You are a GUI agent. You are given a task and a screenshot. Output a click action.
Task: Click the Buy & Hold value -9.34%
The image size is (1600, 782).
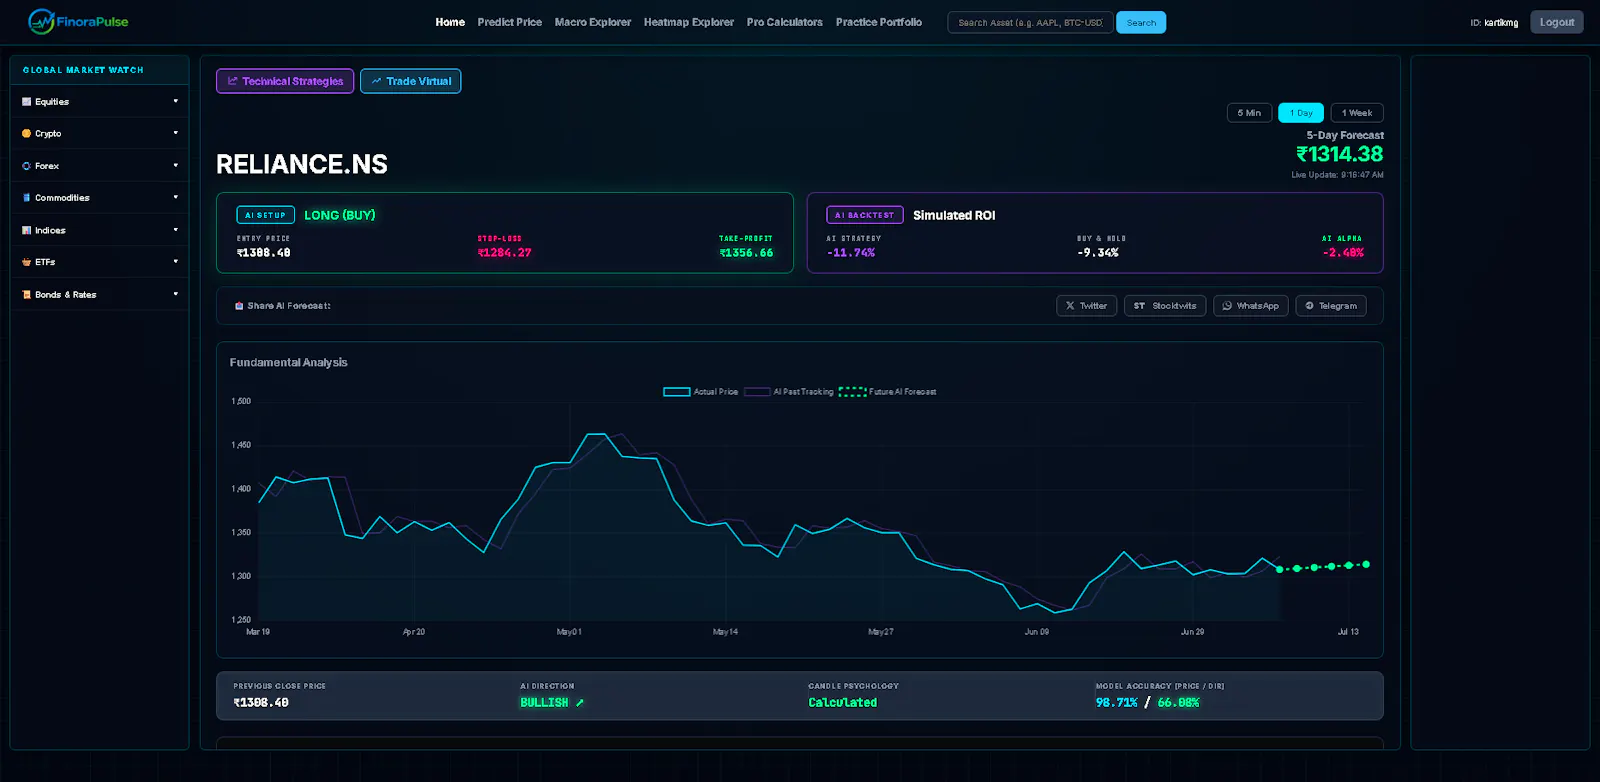pyautogui.click(x=1097, y=253)
